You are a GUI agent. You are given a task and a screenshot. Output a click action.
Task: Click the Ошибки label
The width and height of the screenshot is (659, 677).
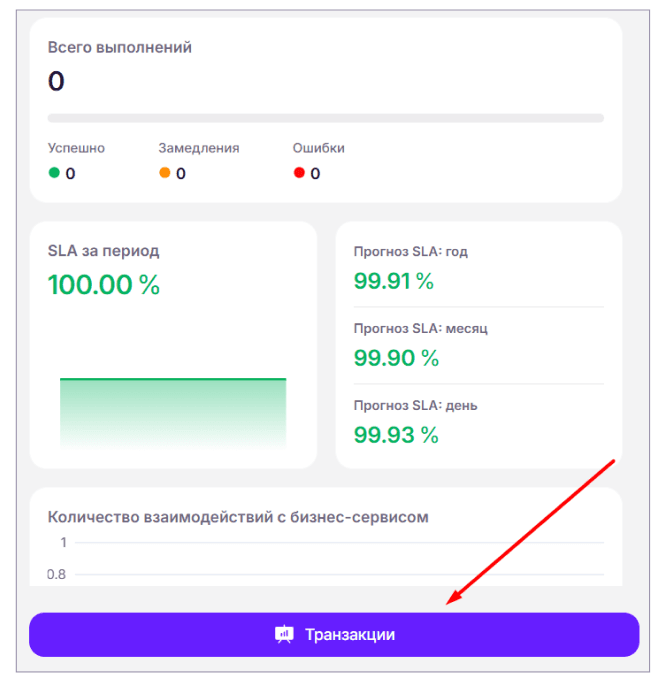point(318,148)
